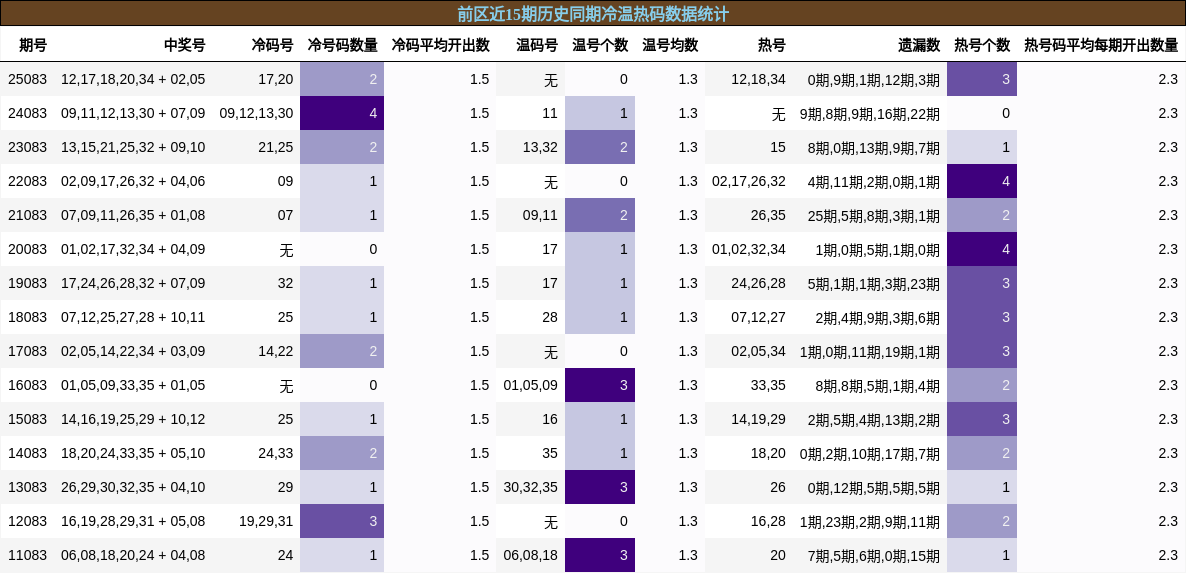The height and width of the screenshot is (573, 1186).
Task: Click the 热号码平均每期开出数量 column header
Action: coord(1101,45)
